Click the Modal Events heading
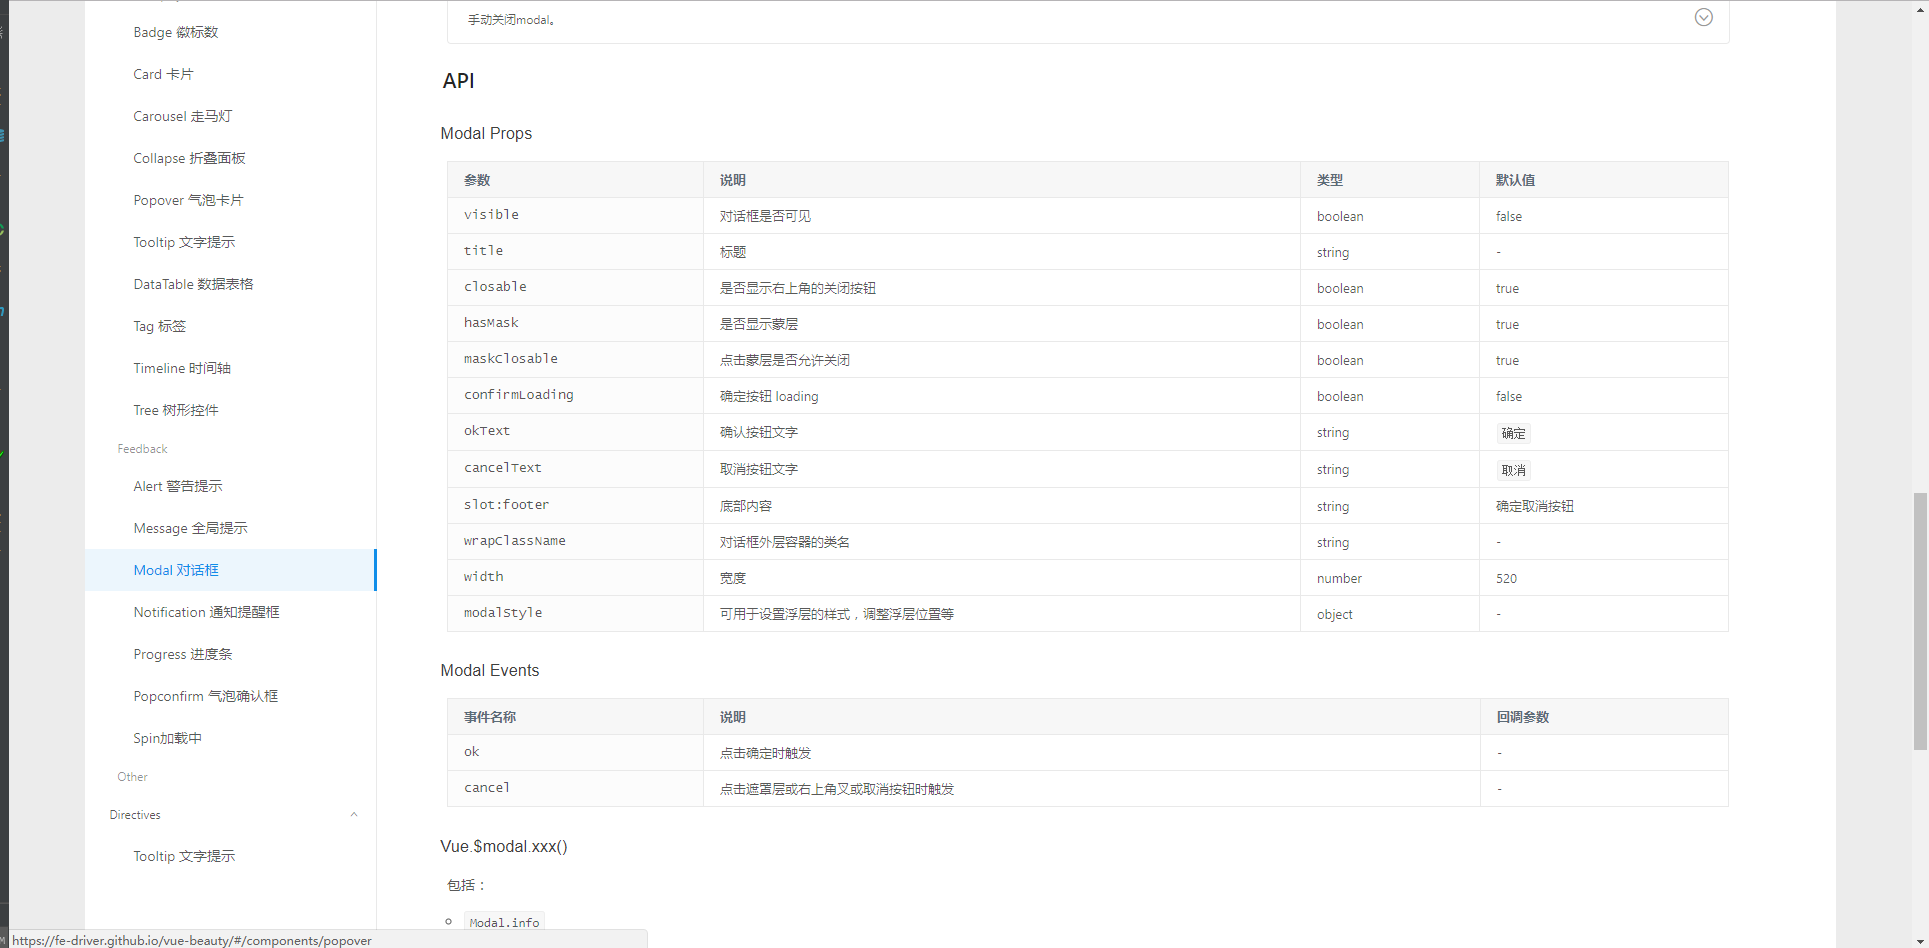The width and height of the screenshot is (1929, 948). 490,670
